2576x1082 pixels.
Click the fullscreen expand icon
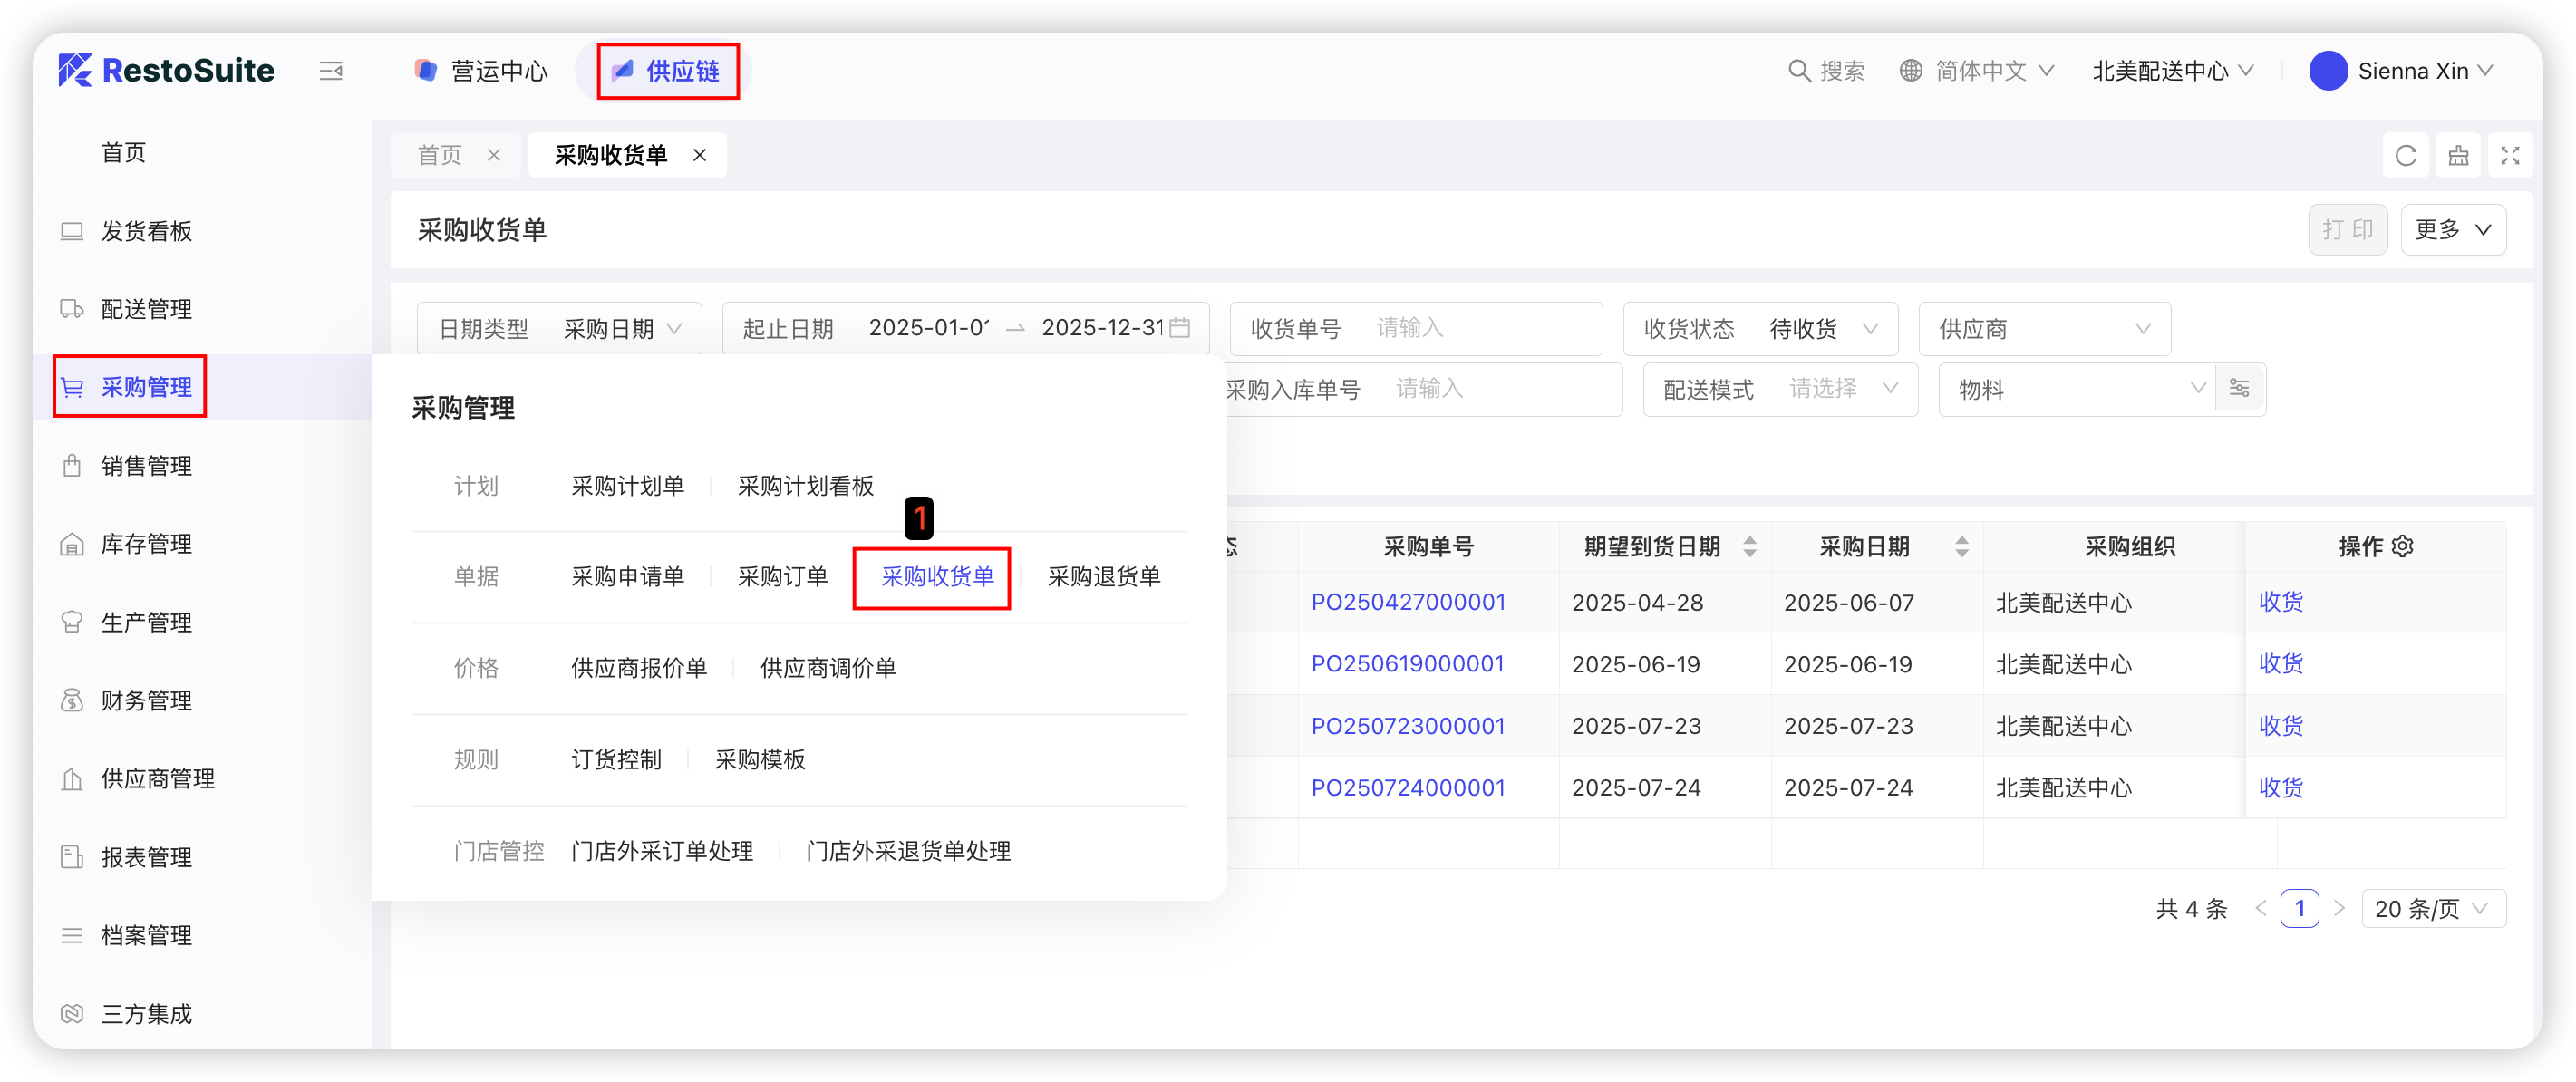tap(2510, 156)
